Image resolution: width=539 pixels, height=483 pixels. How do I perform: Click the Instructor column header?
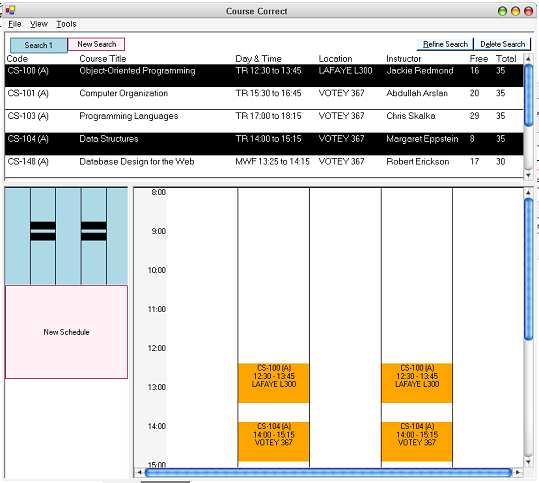[404, 59]
